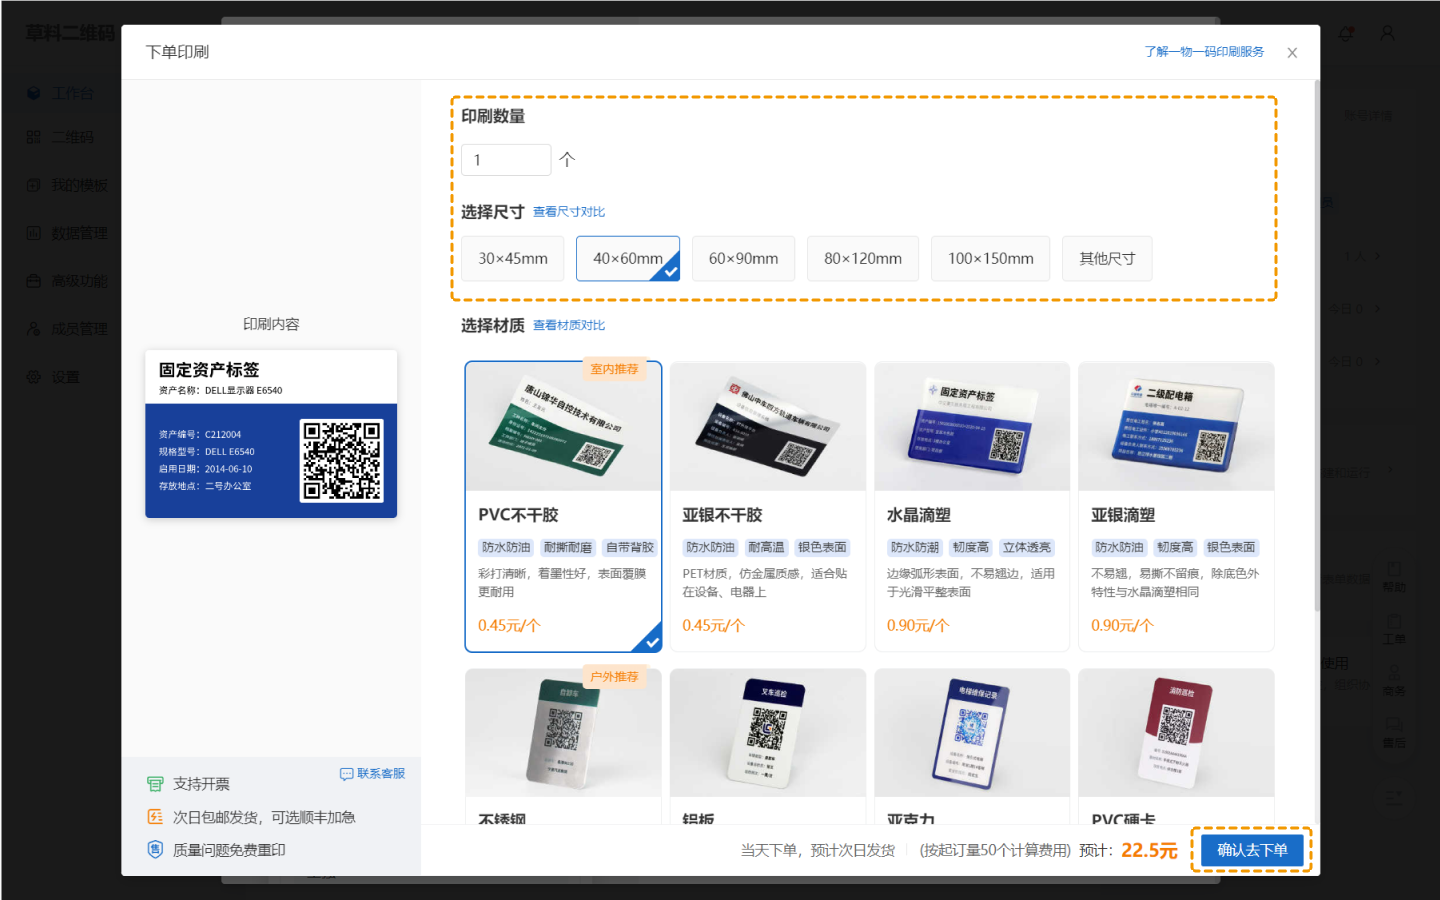Click the 联系客服 link
Screen dimensions: 1440x900
pyautogui.click(x=373, y=774)
